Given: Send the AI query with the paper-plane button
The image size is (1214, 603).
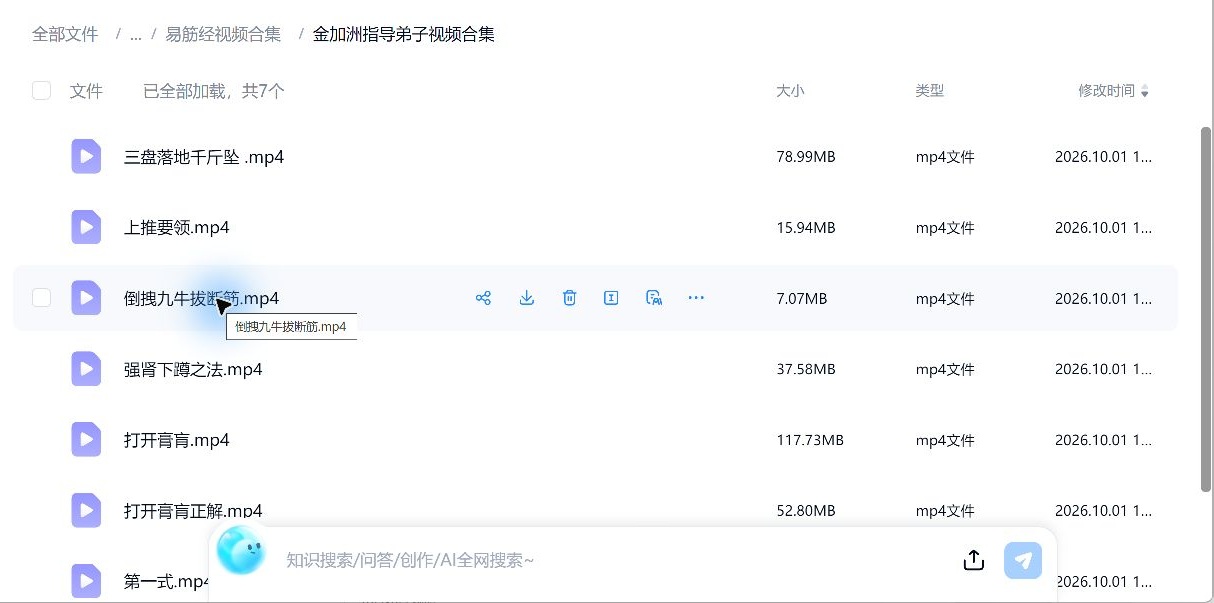Looking at the screenshot, I should click(1023, 560).
